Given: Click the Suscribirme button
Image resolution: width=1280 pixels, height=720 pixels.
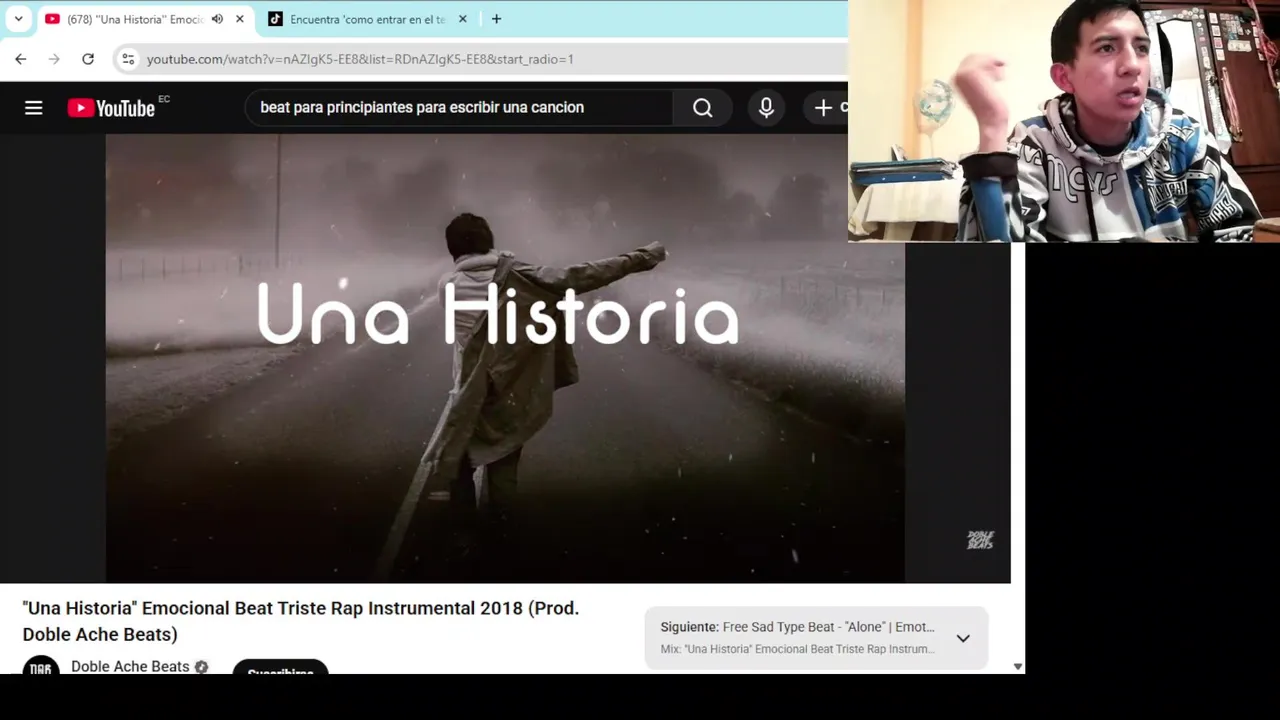Looking at the screenshot, I should pos(280,668).
